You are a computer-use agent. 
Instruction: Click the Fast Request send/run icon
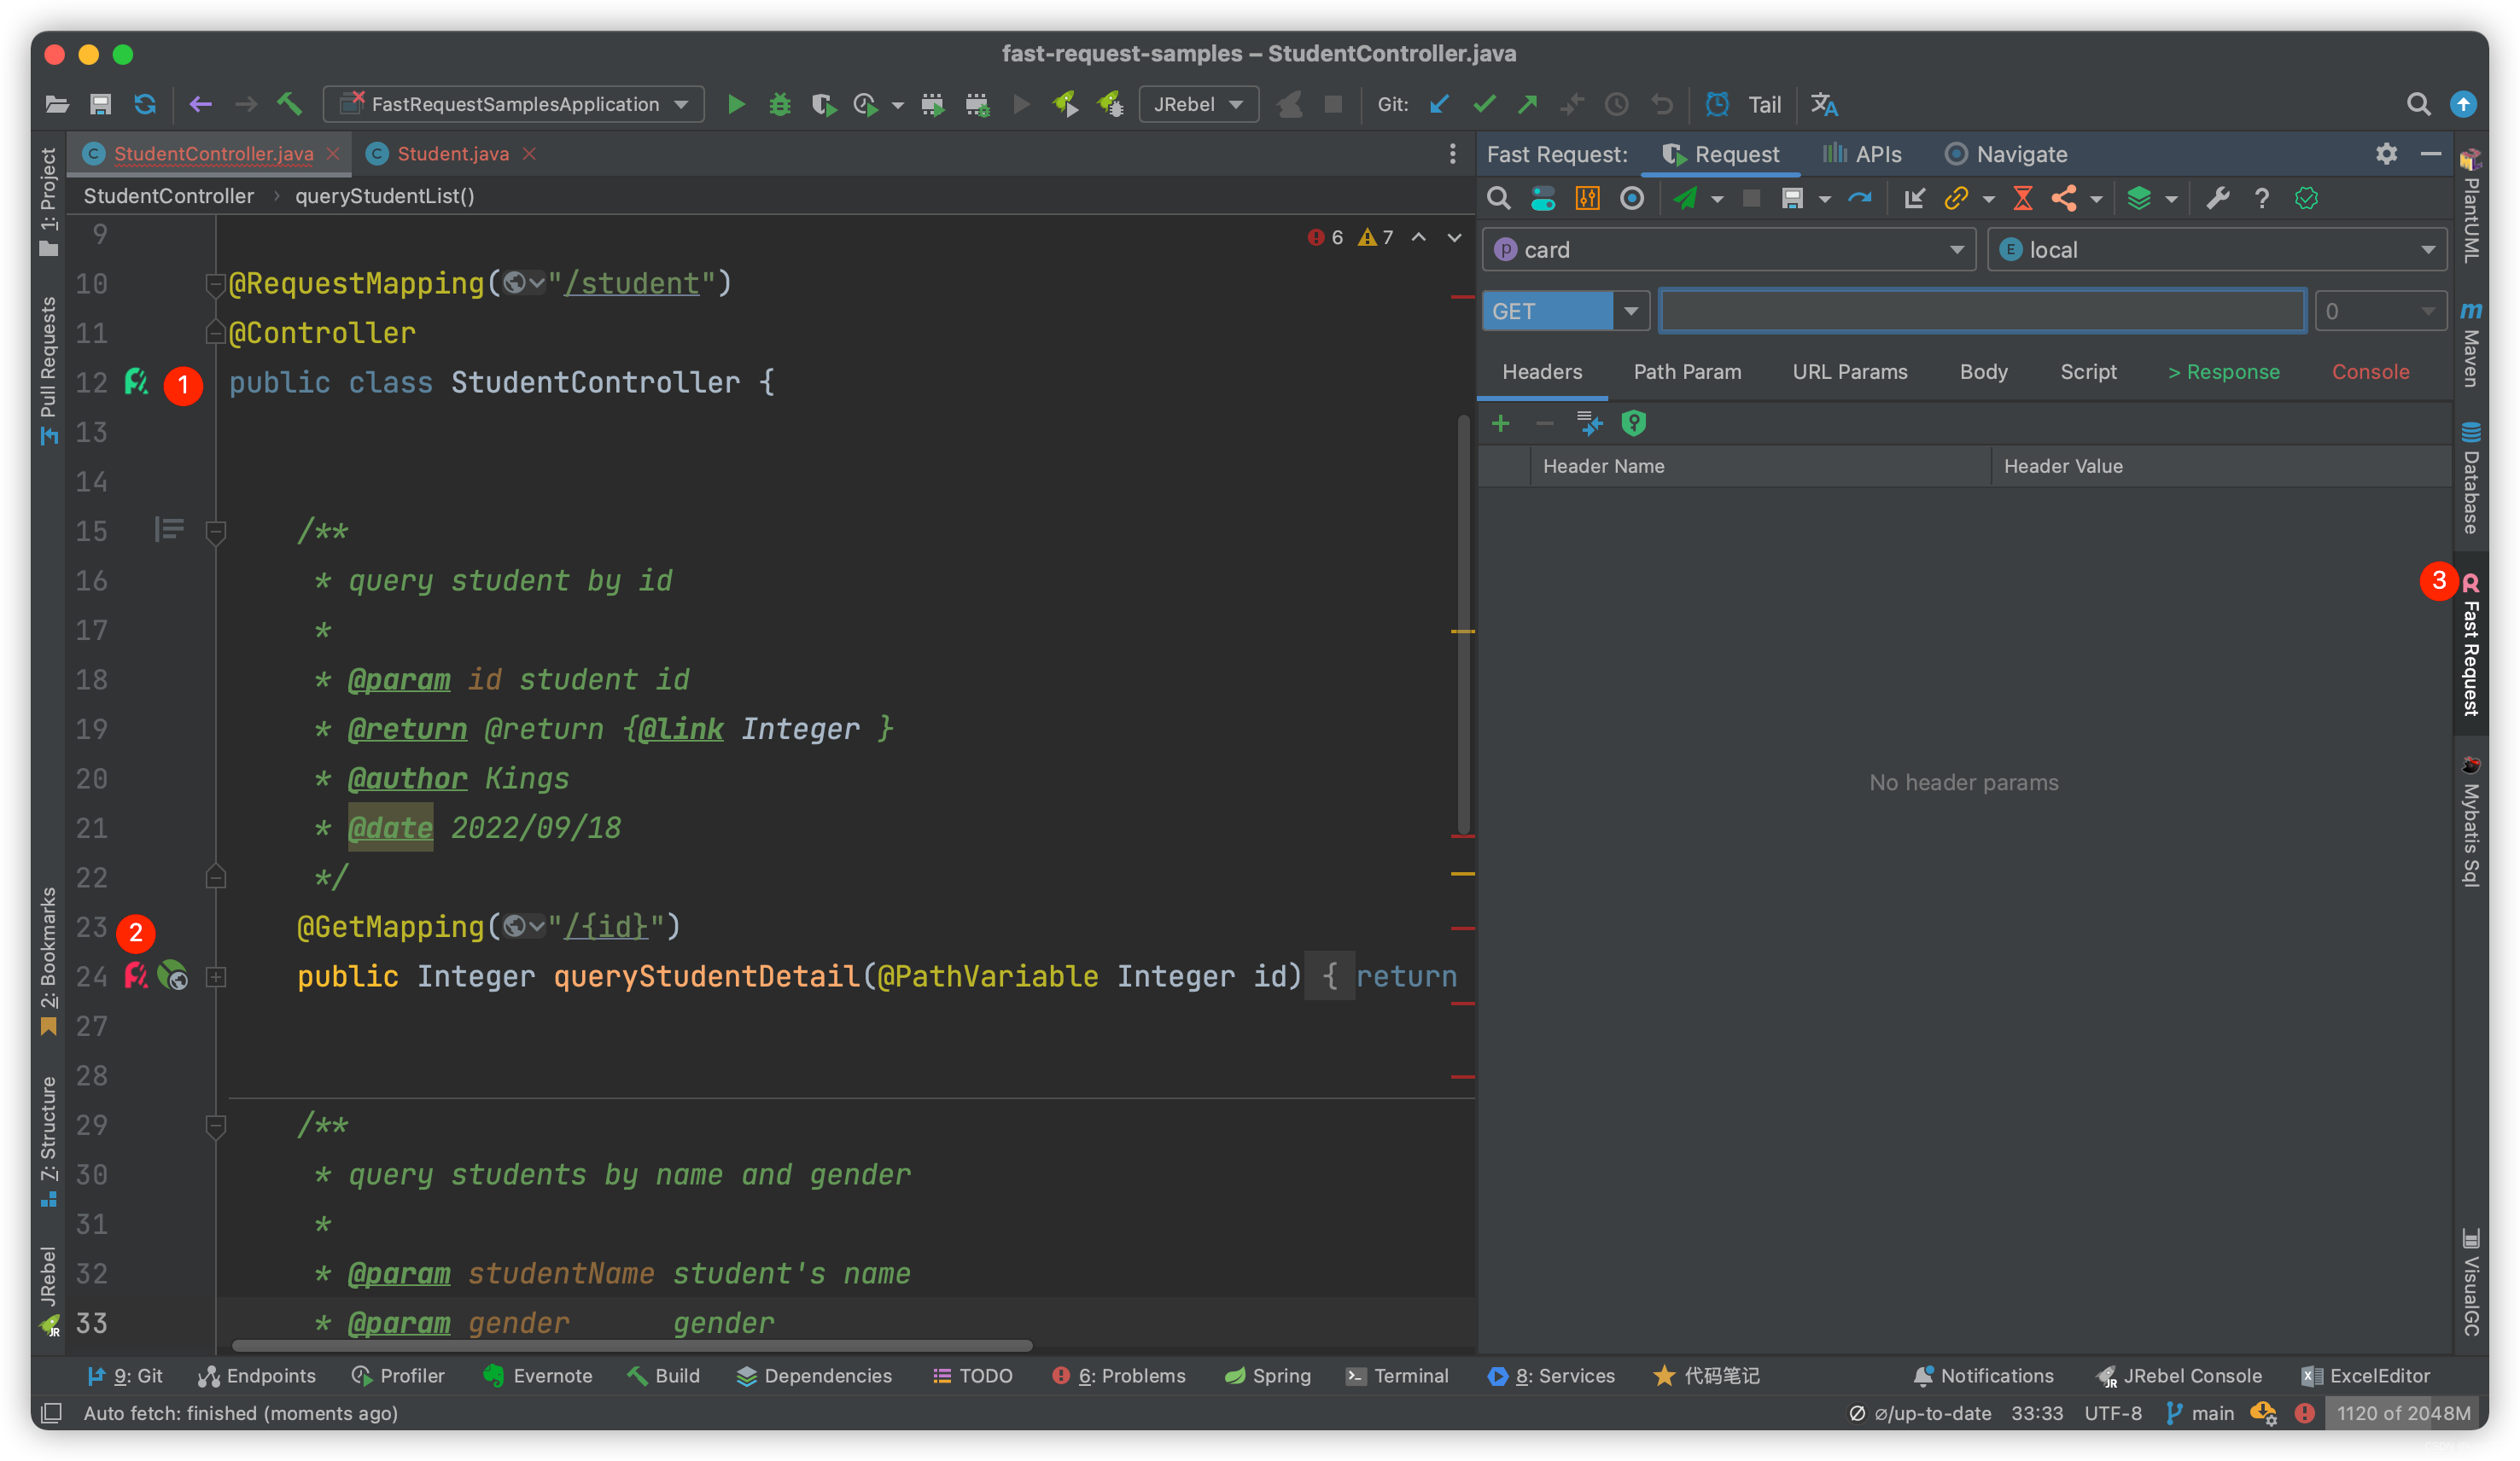coord(1683,196)
